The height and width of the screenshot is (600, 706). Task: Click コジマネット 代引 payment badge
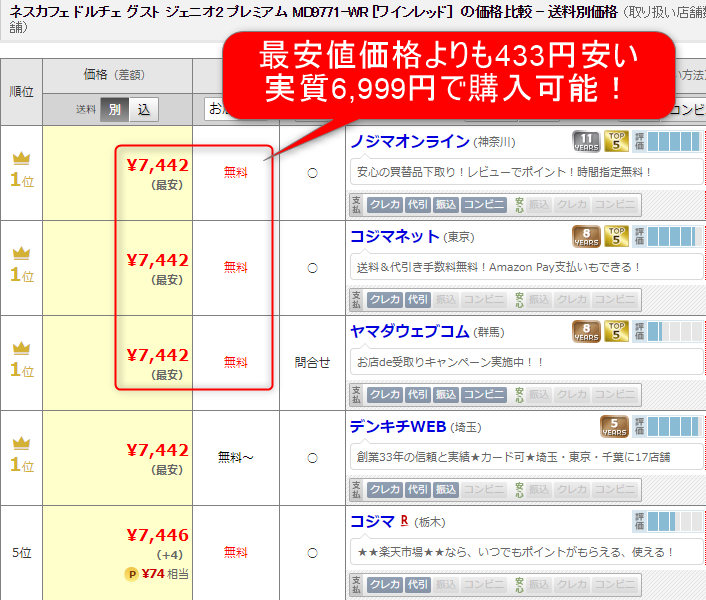click(418, 300)
